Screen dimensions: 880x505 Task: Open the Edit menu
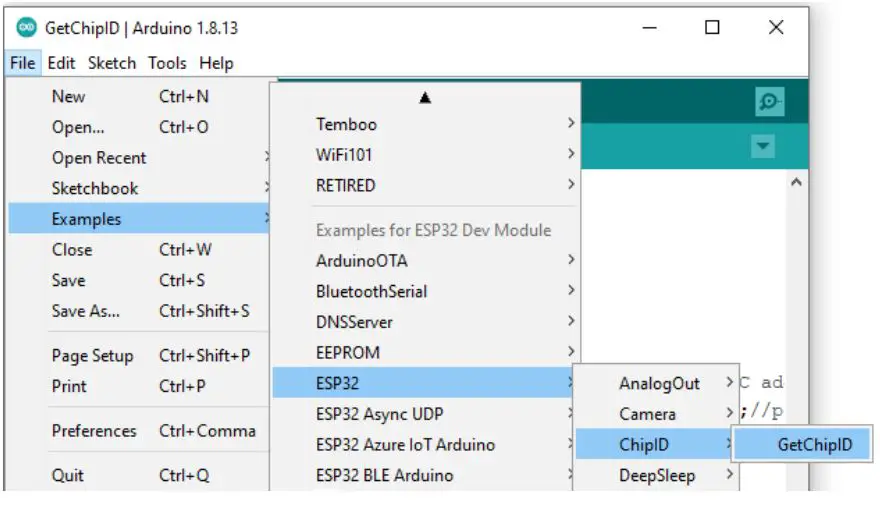(61, 63)
